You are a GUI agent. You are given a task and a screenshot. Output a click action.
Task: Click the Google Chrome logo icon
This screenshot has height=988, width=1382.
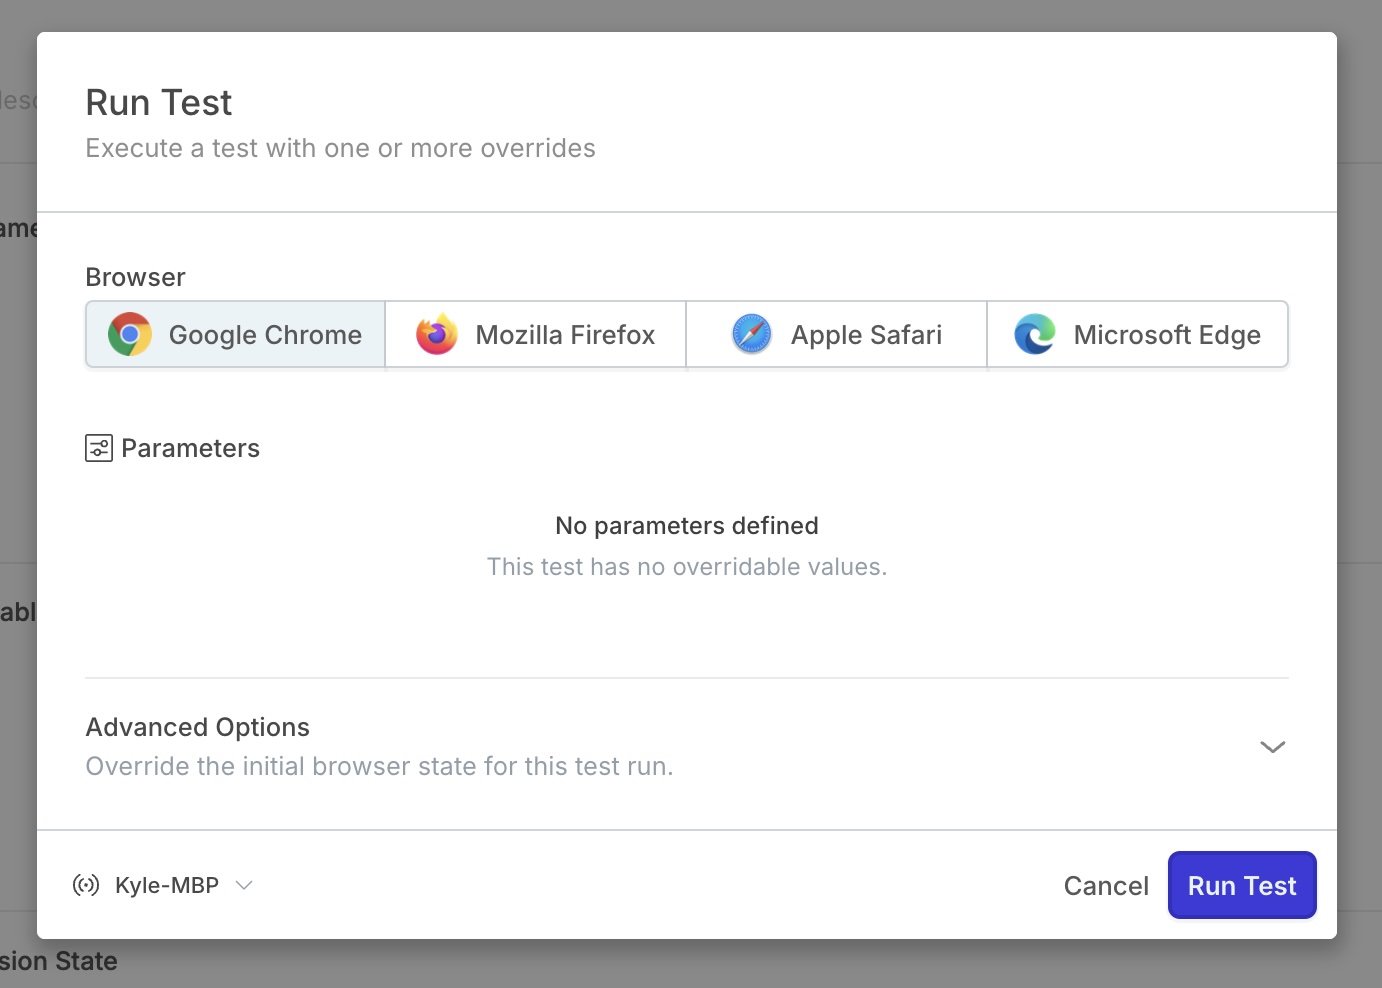pyautogui.click(x=130, y=334)
